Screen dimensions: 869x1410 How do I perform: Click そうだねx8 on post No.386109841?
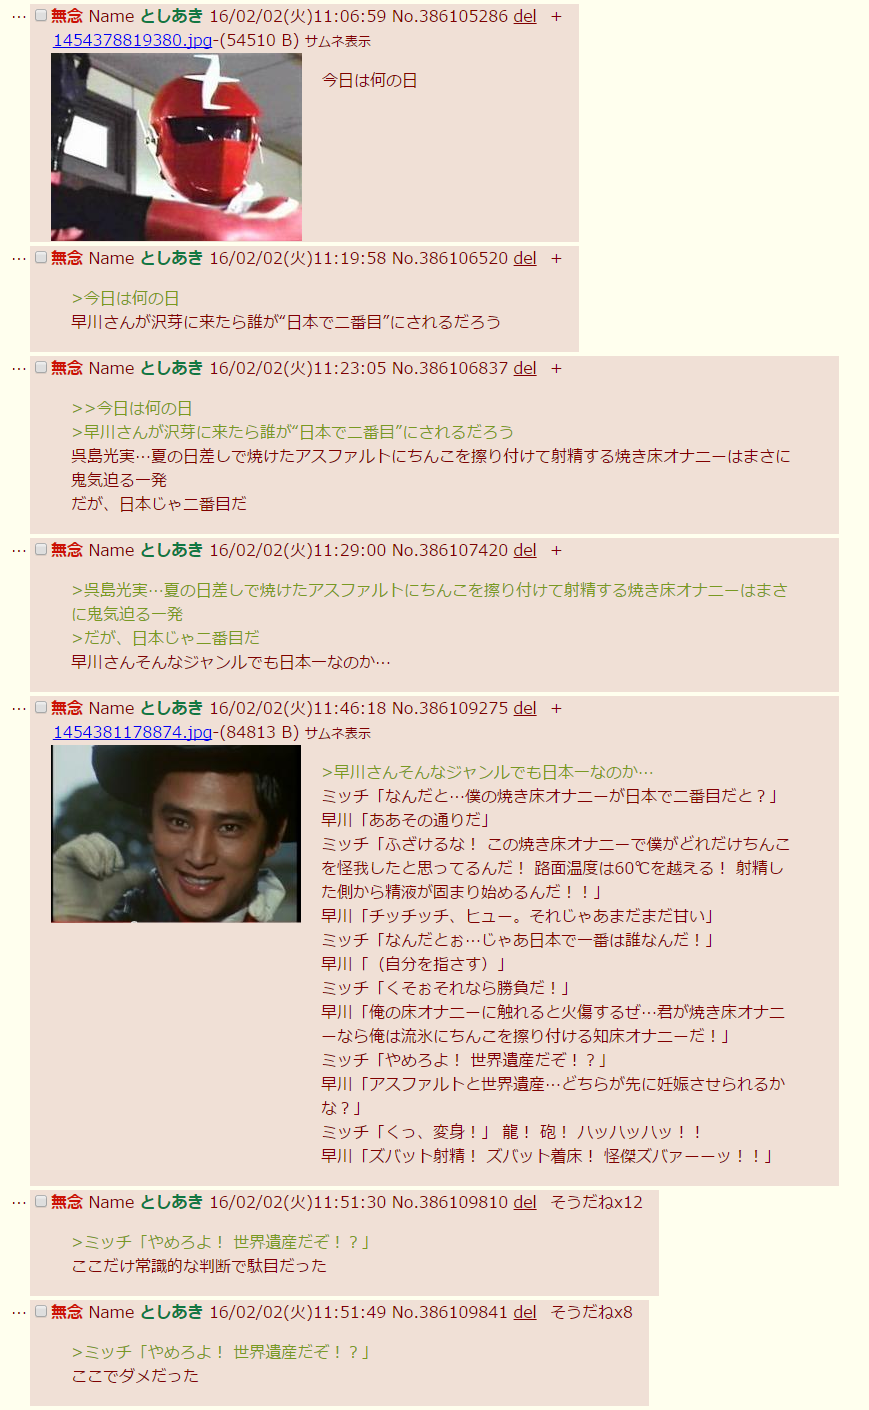(592, 1312)
